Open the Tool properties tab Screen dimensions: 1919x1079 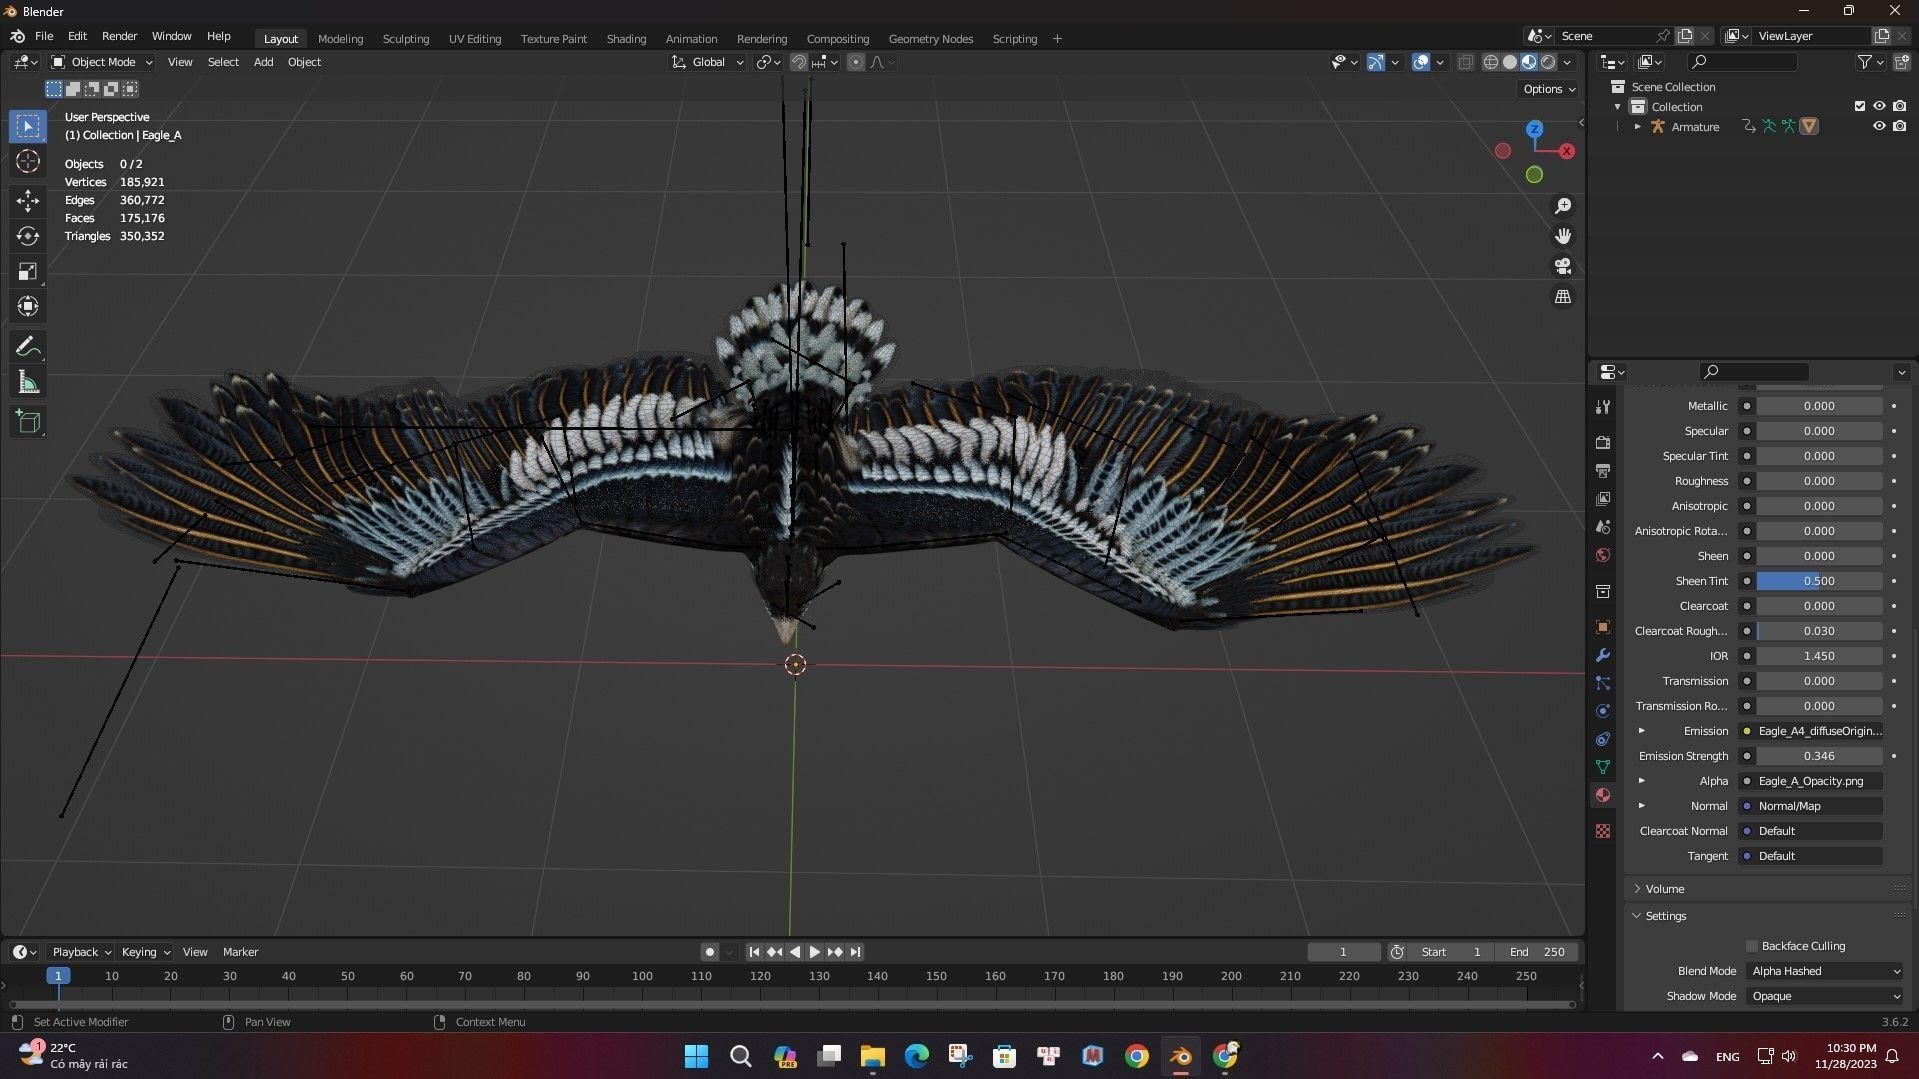coord(1603,407)
